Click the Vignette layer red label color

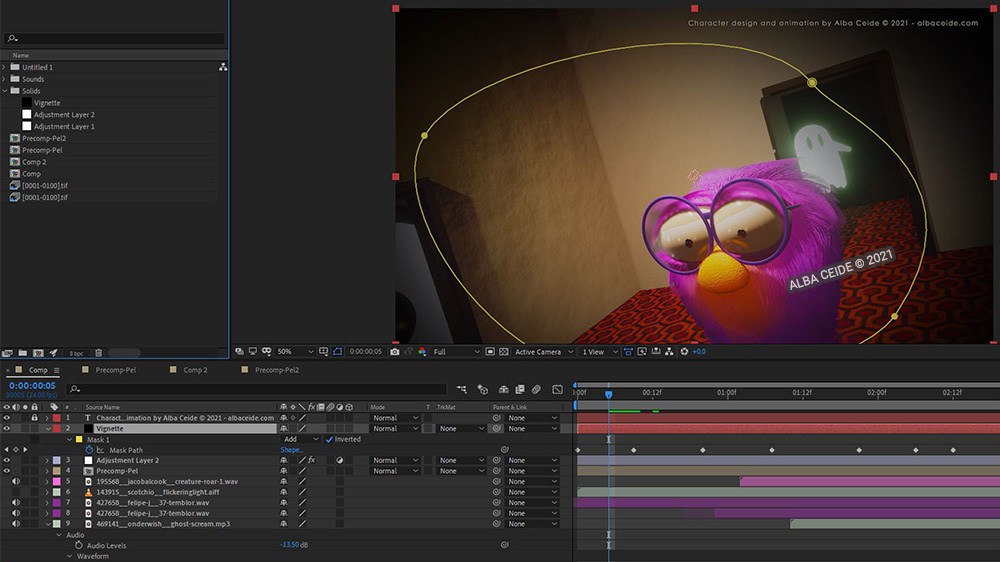pyautogui.click(x=57, y=429)
